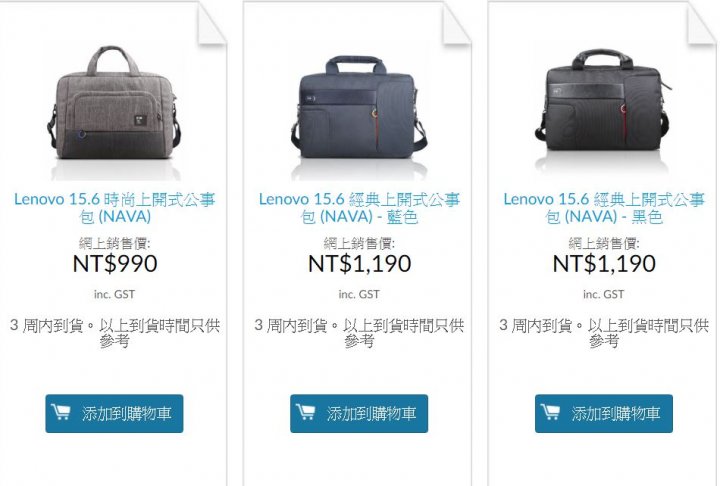
Task: Open the 經典上開式公事包 黑色 product link
Action: pos(604,208)
